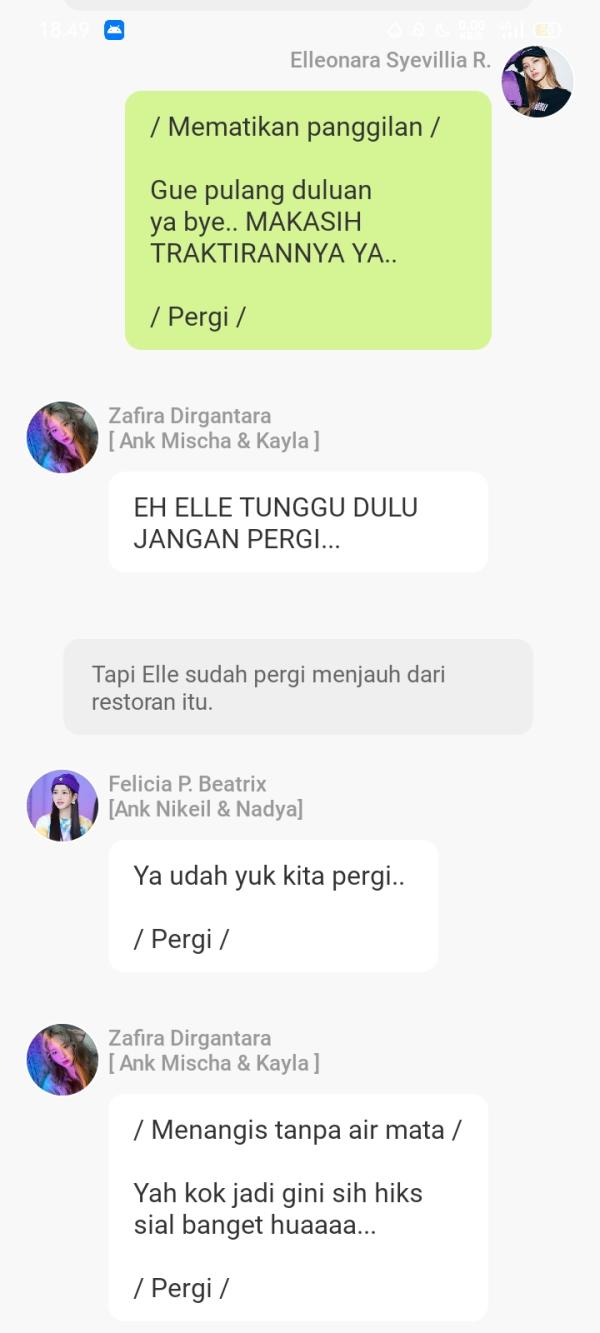Tap the signal strength bars icon

[512, 30]
